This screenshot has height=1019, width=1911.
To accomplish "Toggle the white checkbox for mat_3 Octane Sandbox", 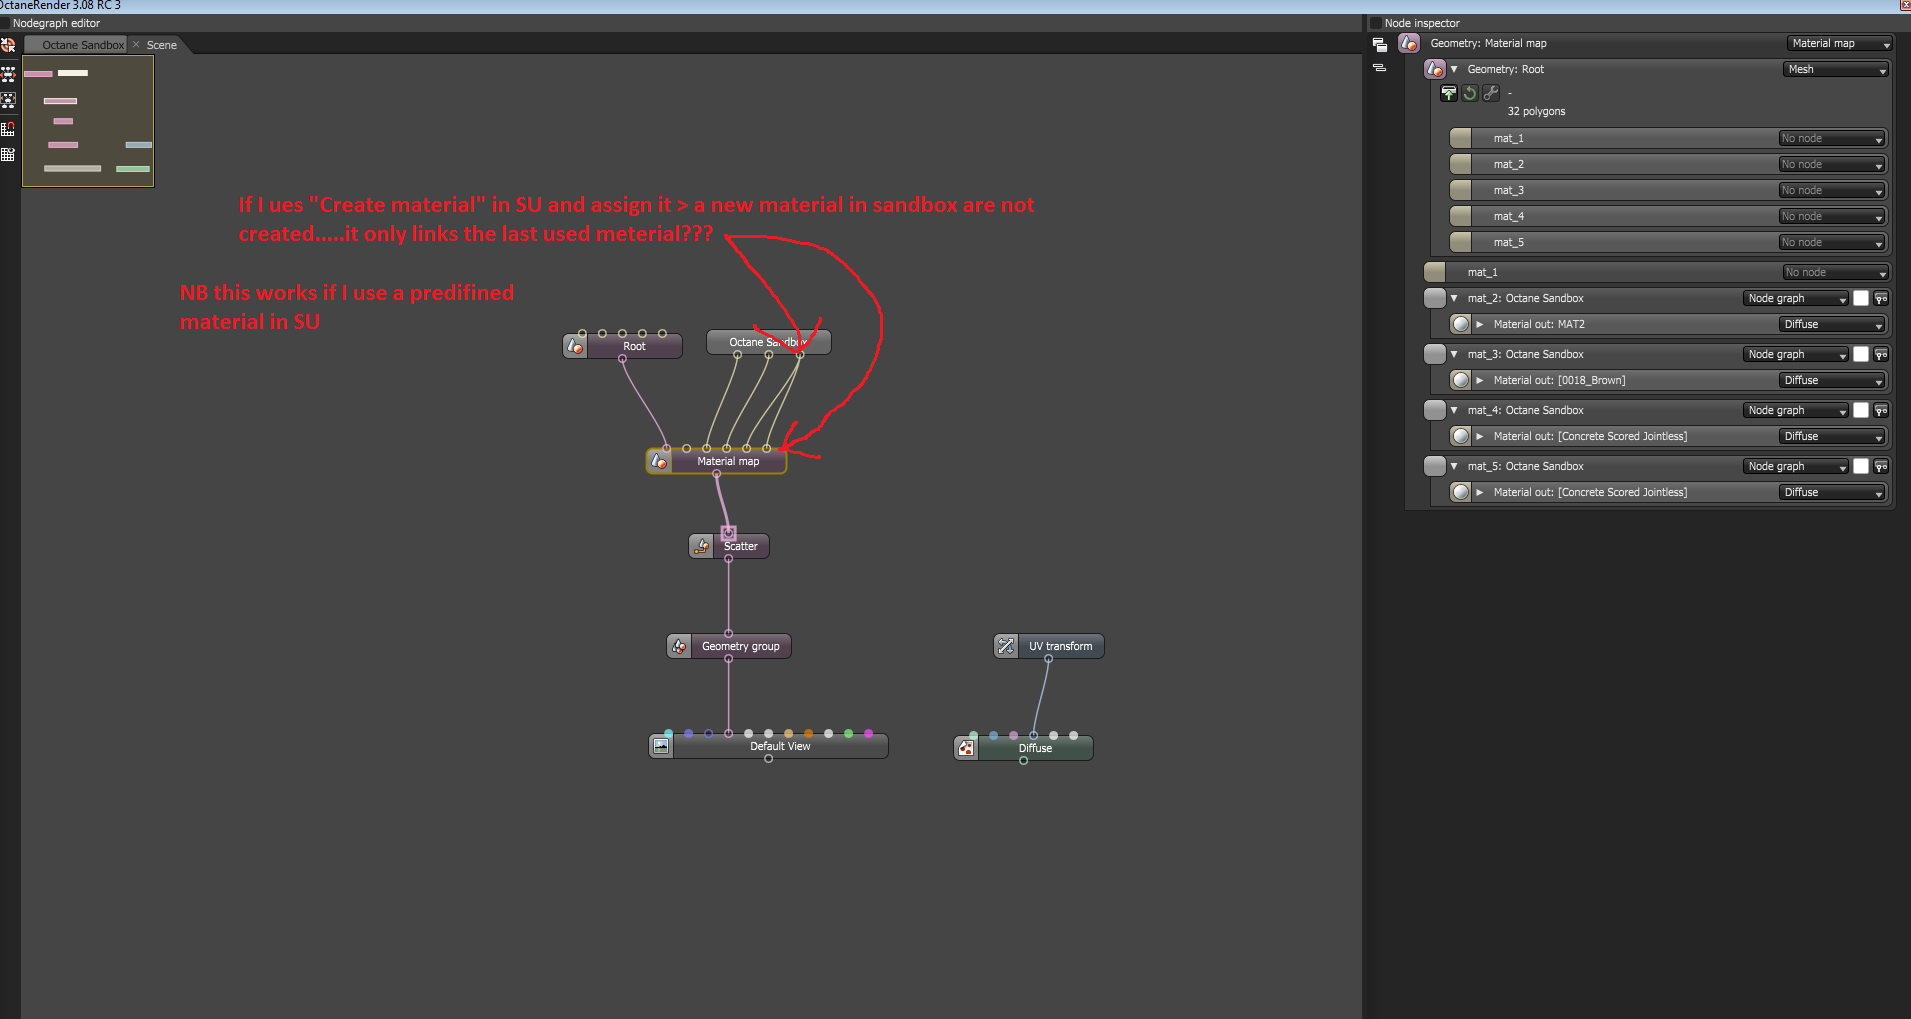I will tap(1861, 354).
